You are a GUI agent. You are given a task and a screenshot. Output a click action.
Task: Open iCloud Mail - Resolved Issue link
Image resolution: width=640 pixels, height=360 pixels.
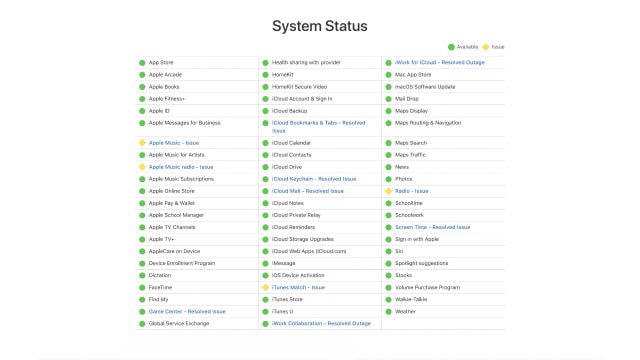pyautogui.click(x=308, y=191)
